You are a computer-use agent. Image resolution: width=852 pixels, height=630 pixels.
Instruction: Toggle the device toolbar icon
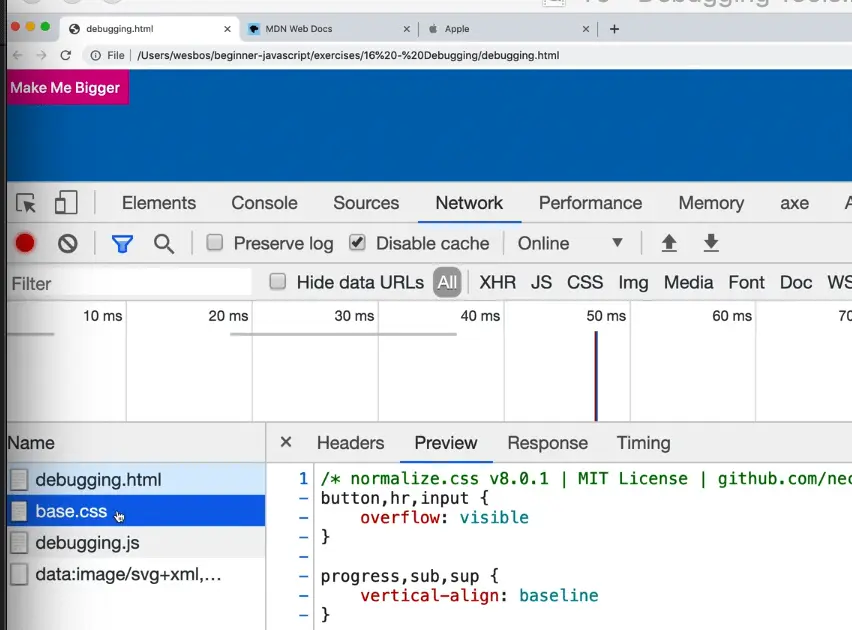[66, 203]
